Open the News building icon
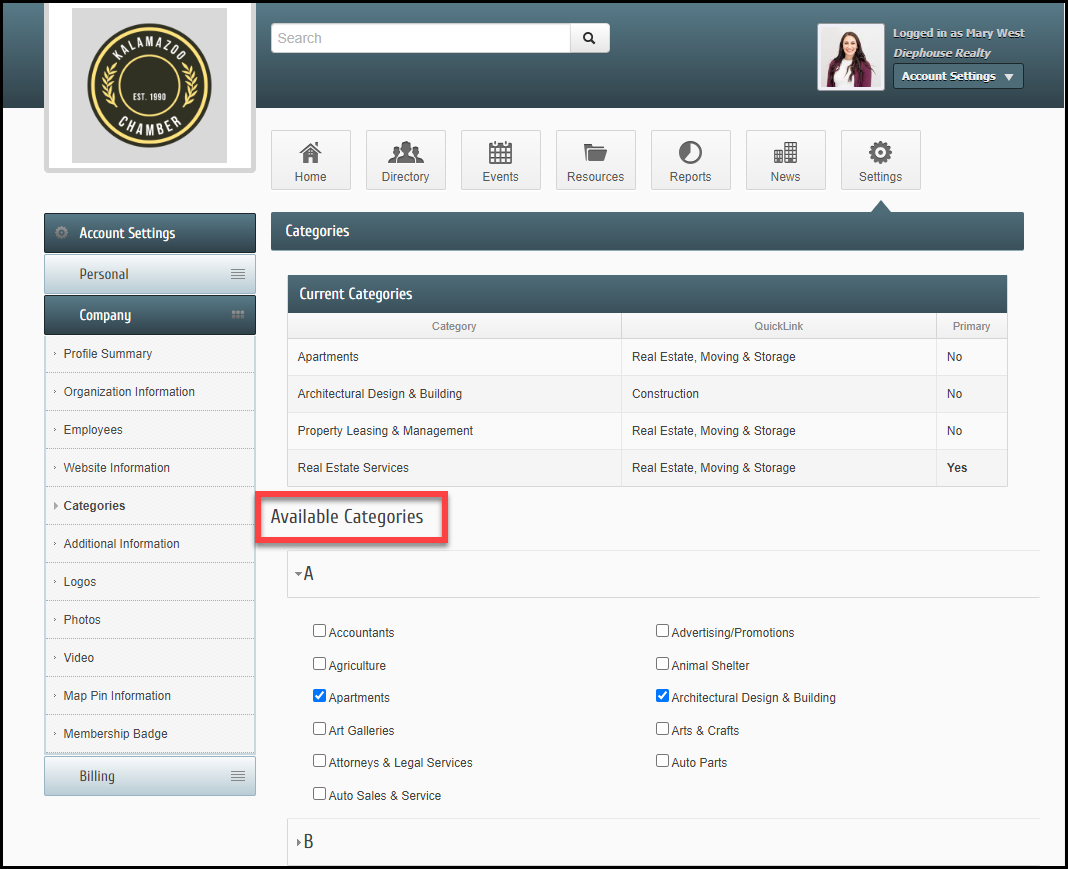Viewport: 1068px width, 869px height. coord(785,153)
